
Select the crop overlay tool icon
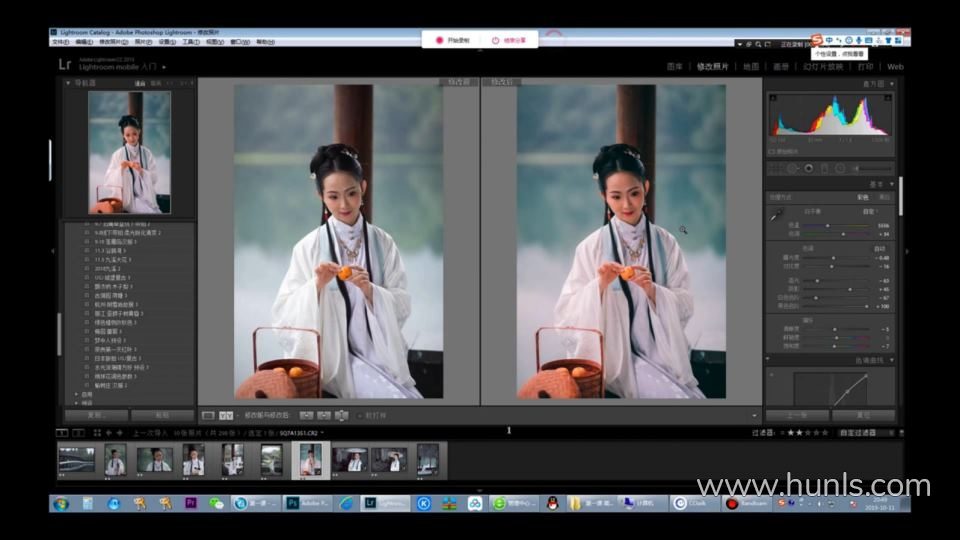click(775, 168)
